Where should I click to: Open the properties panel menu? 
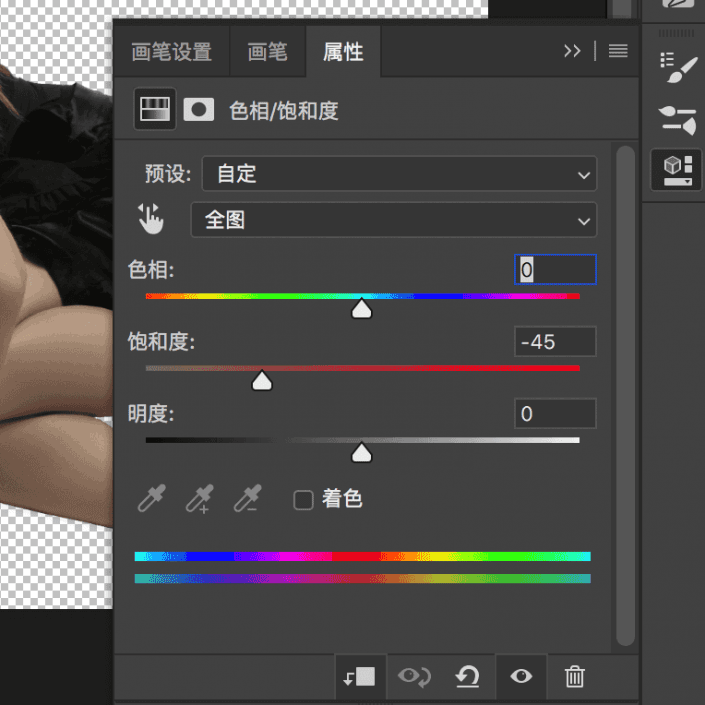click(x=618, y=51)
